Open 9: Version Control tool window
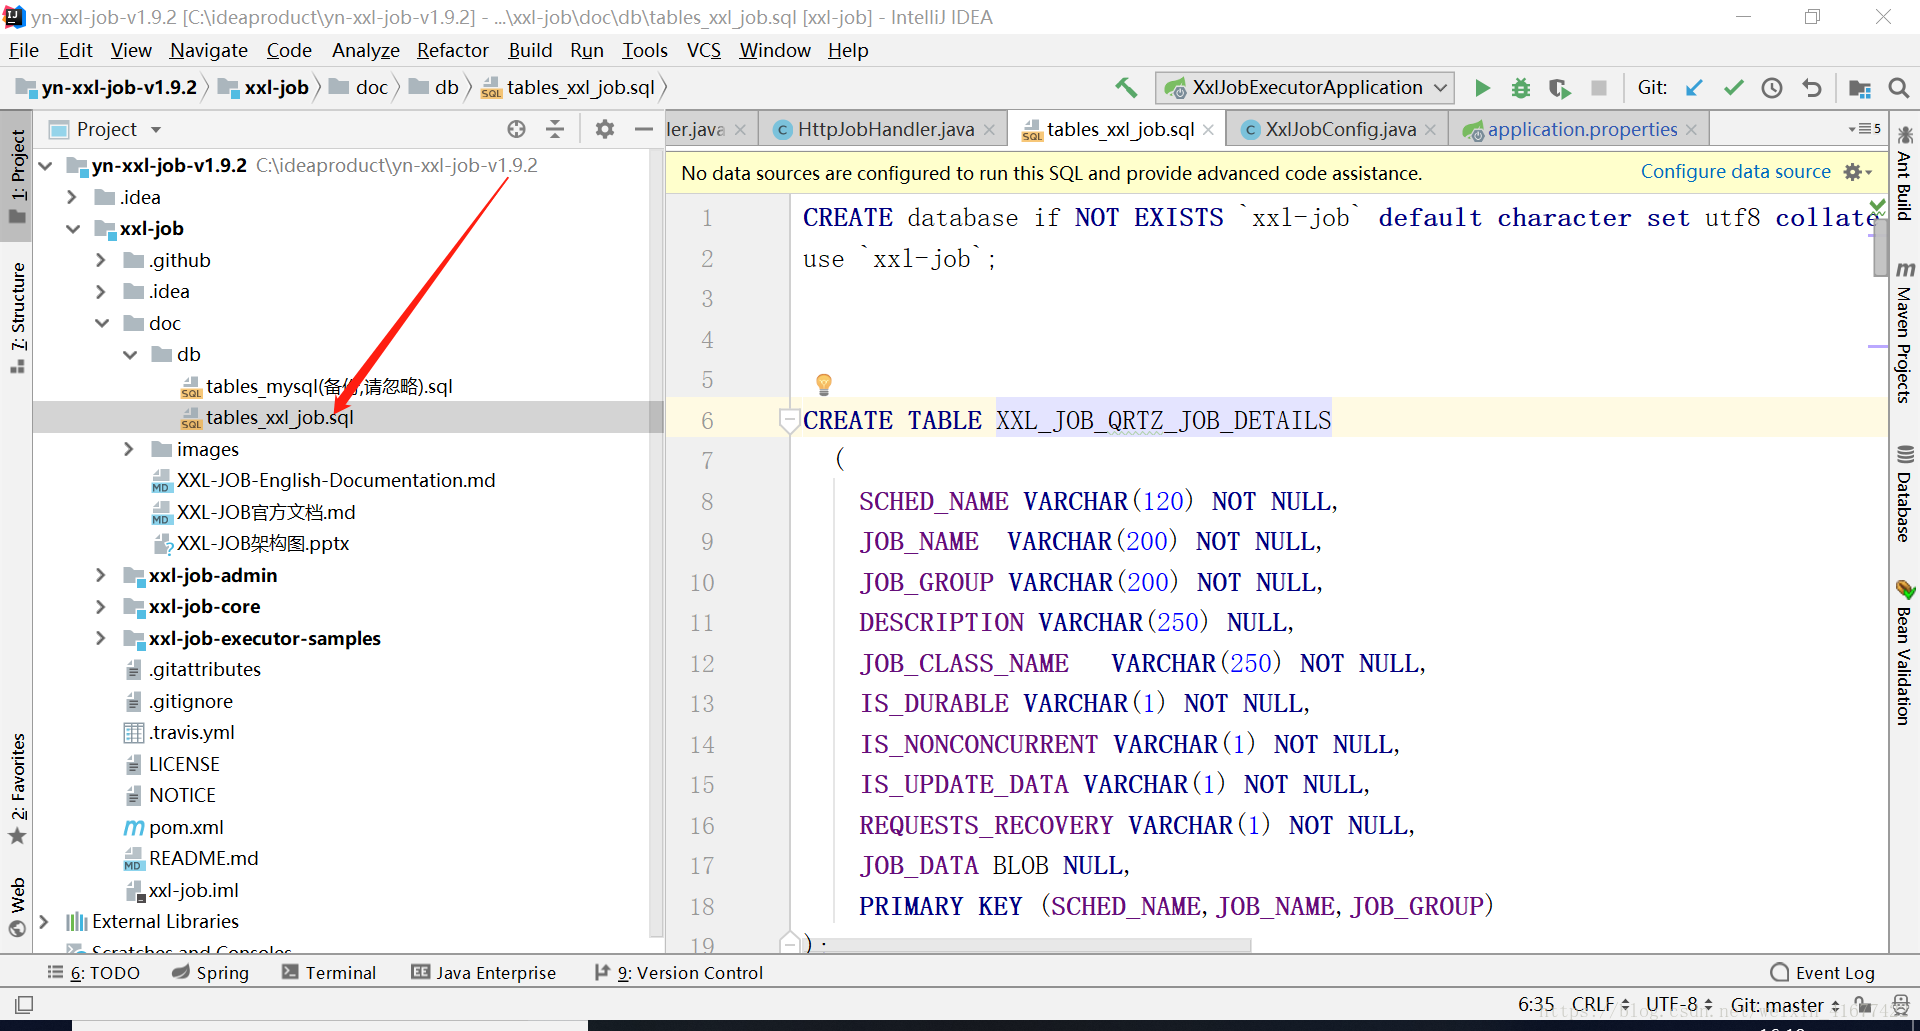 [x=678, y=972]
